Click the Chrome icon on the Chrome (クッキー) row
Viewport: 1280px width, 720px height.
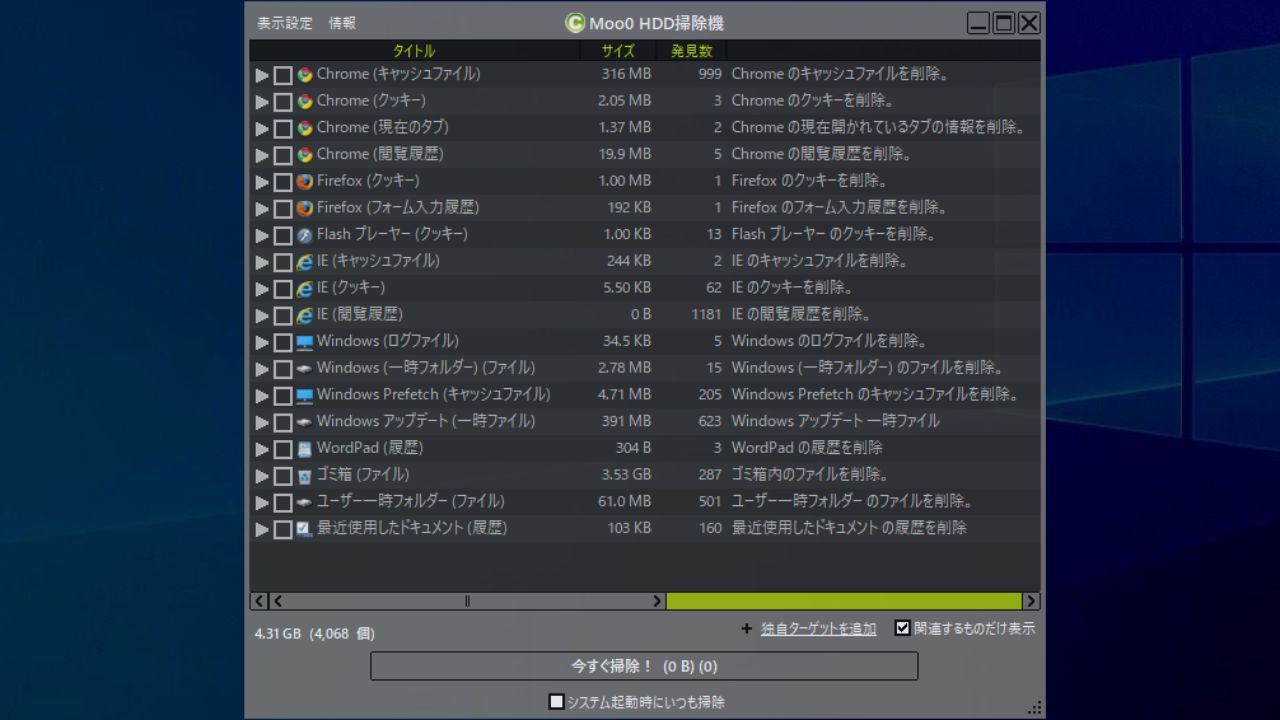pyautogui.click(x=305, y=101)
